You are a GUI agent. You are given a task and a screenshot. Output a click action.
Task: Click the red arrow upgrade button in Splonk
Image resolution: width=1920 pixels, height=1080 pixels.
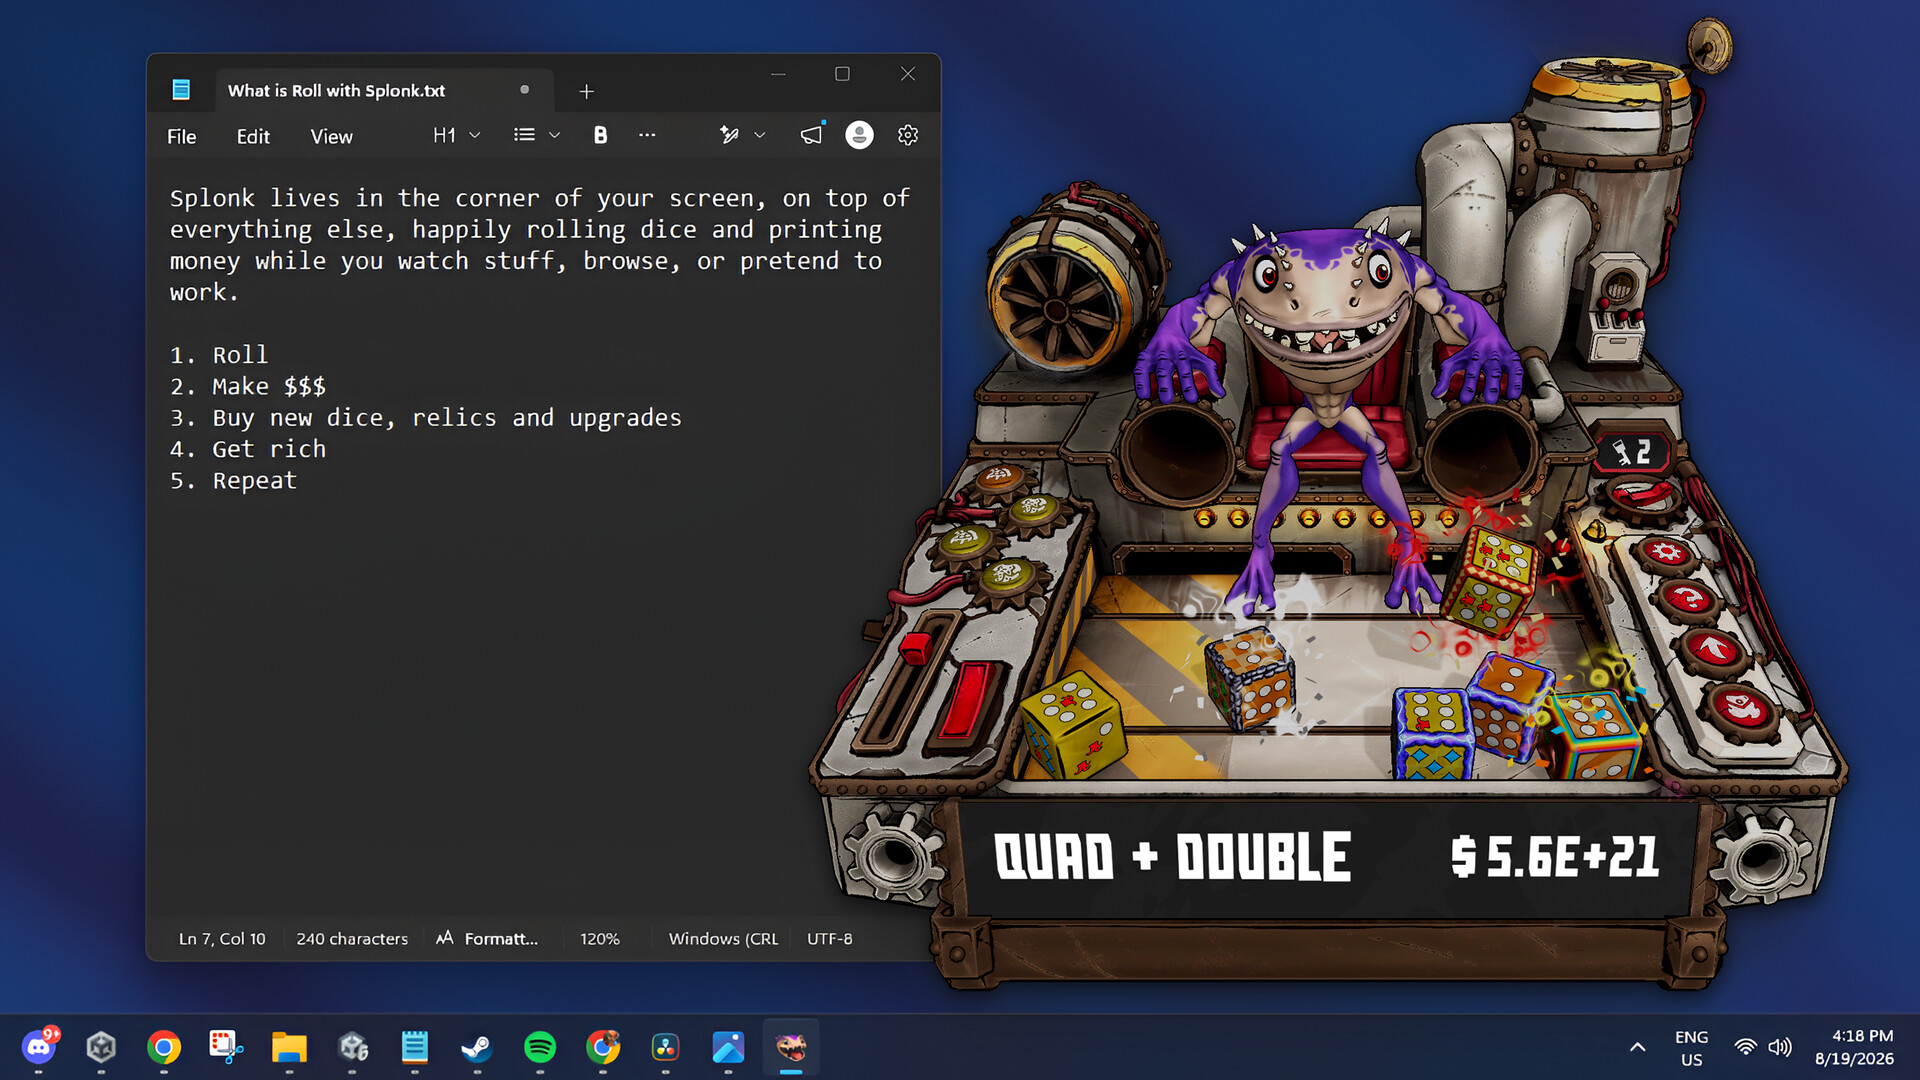tap(1714, 650)
